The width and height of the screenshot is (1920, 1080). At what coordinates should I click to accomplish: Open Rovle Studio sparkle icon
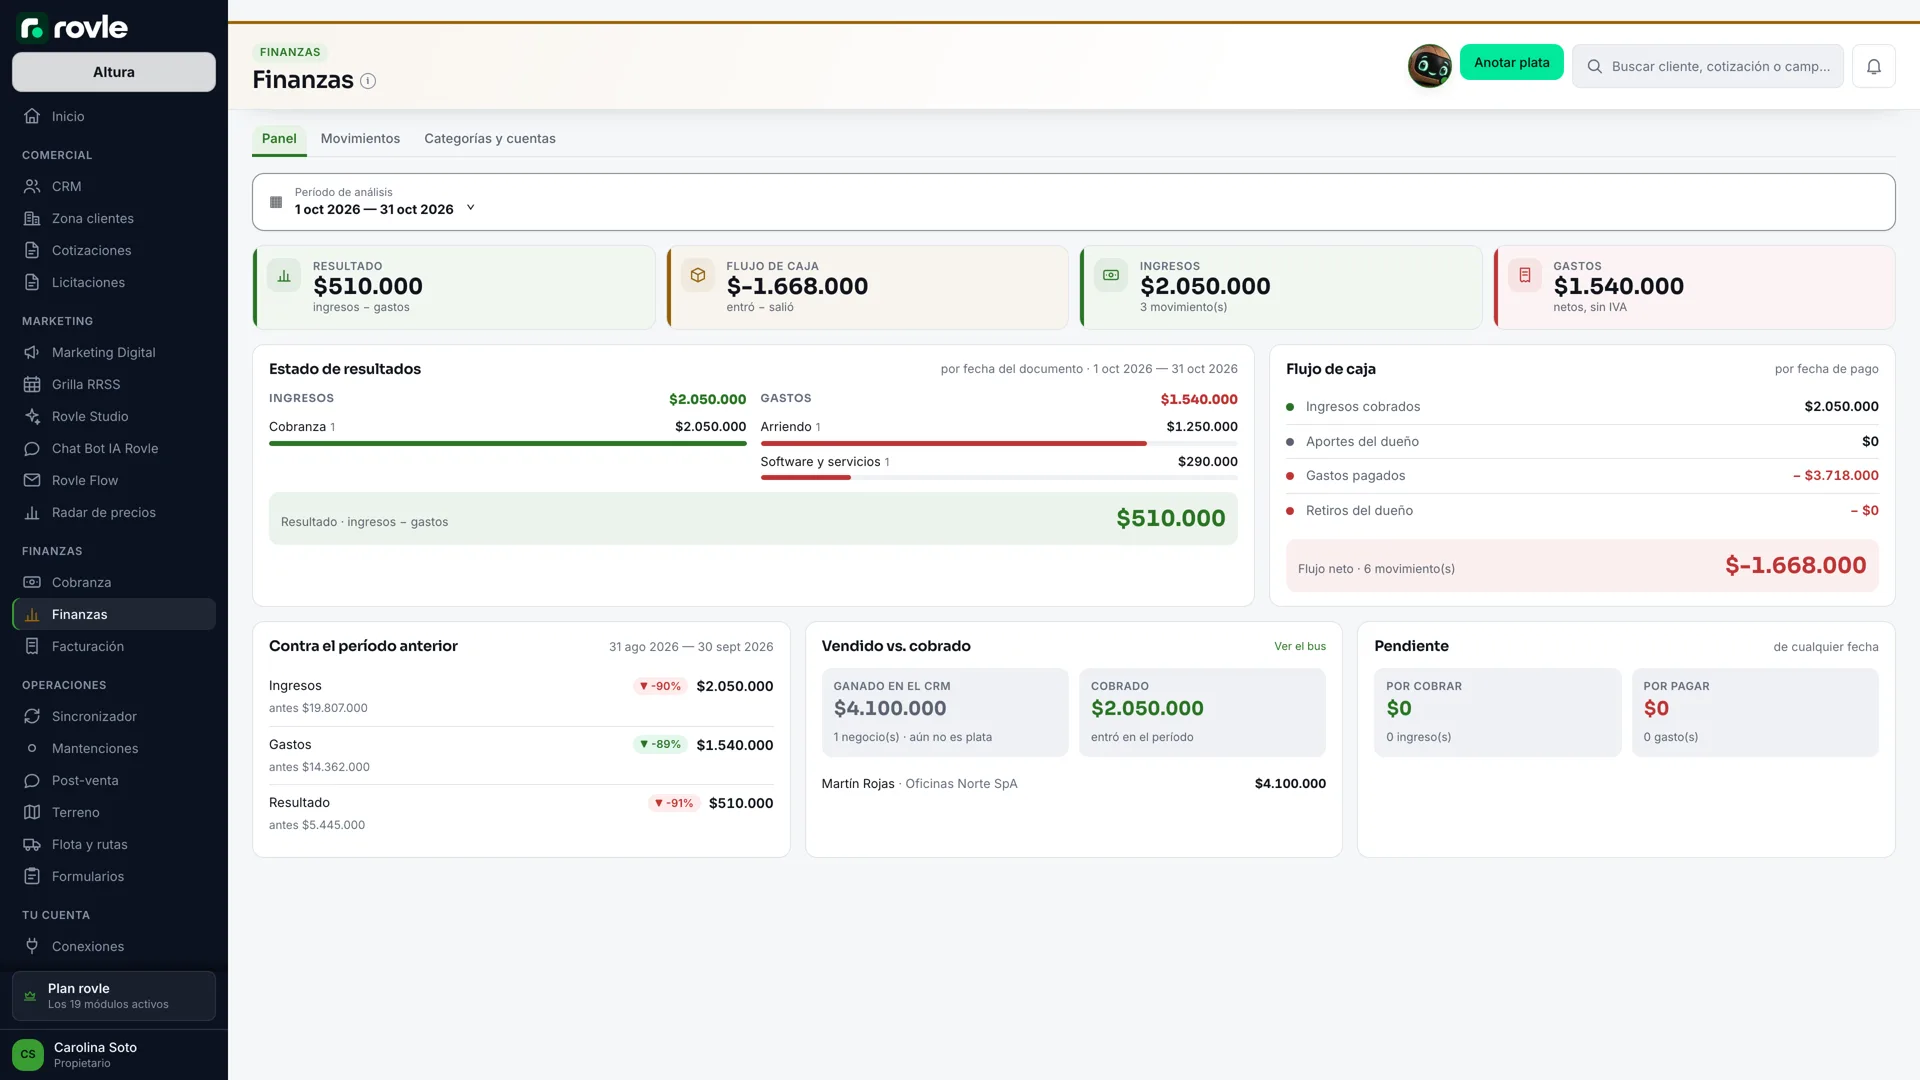click(x=32, y=416)
